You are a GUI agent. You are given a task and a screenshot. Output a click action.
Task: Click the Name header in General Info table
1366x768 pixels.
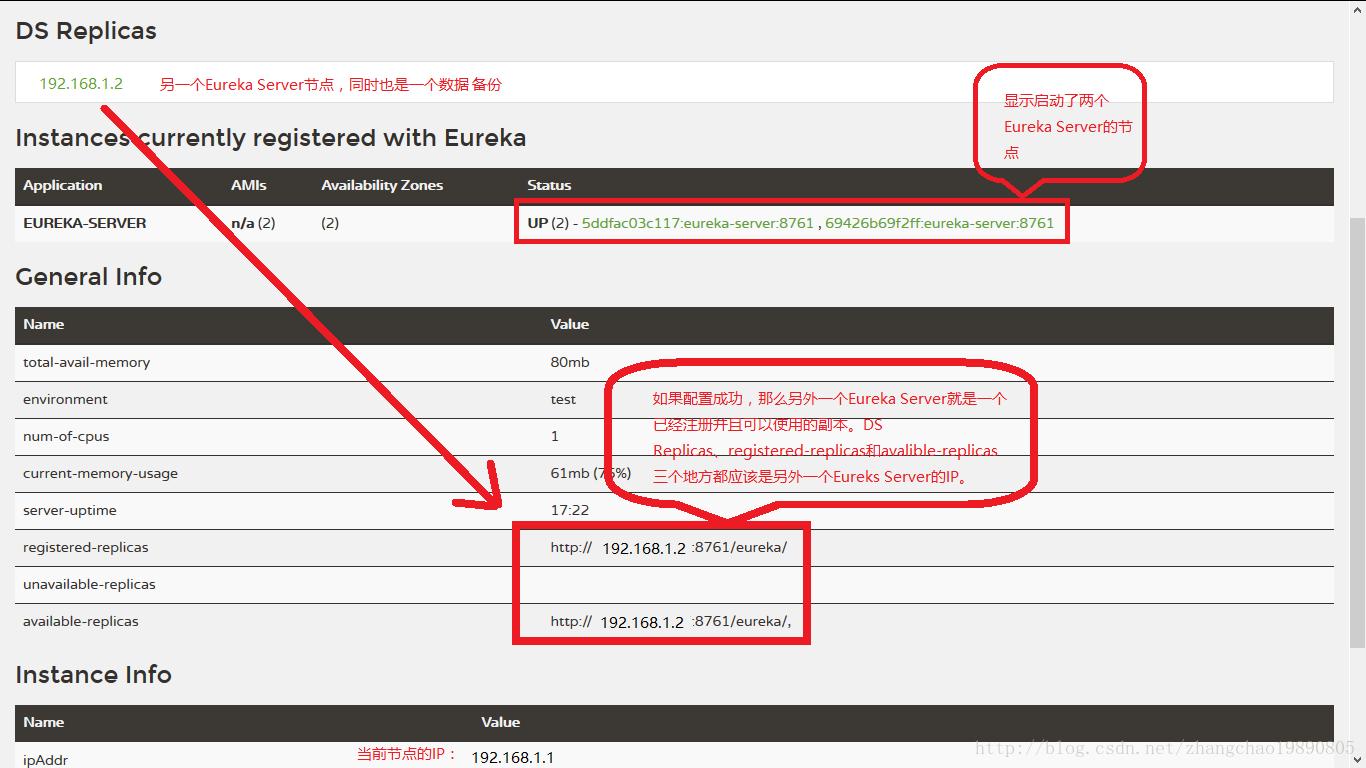(44, 324)
